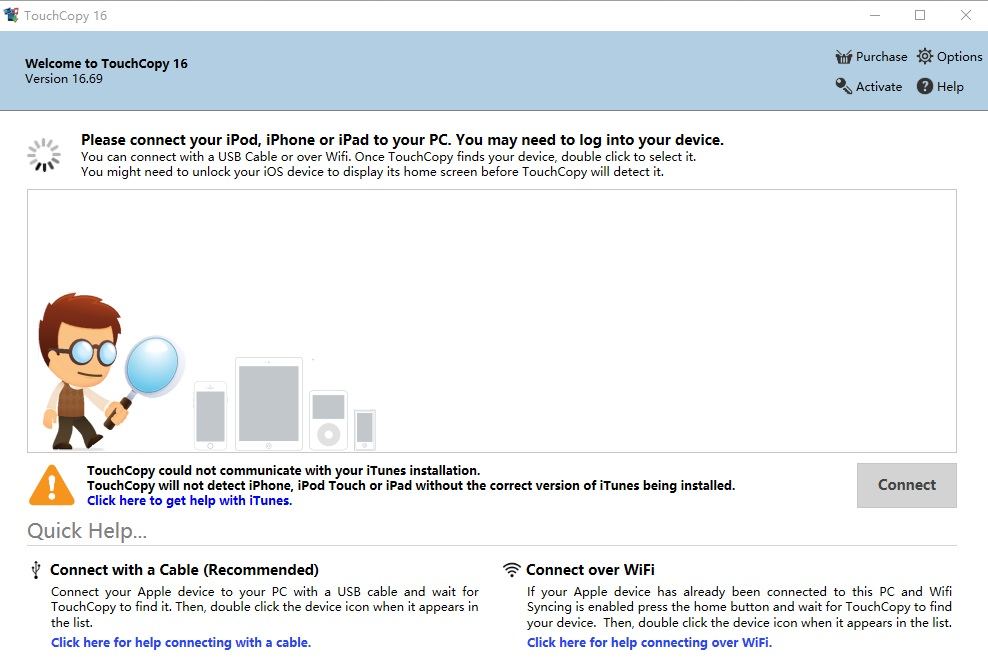Click 'Please connect your iPod, iPhone or iPad' heading
Screen dimensions: 988x667
click(x=402, y=140)
